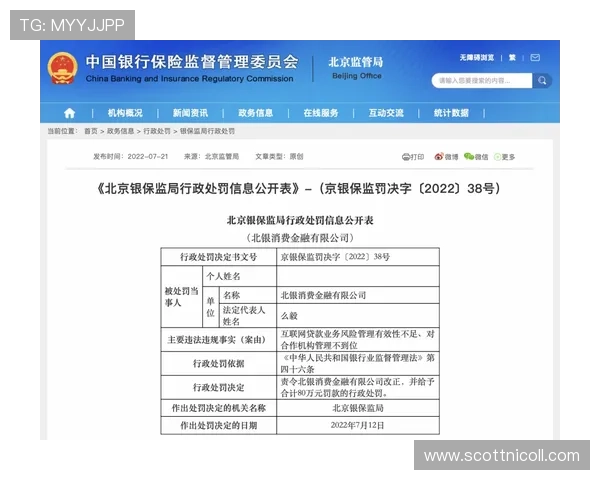Click breadcrumb 银保监局行政处罚 link
The width and height of the screenshot is (600, 480).
click(x=207, y=131)
